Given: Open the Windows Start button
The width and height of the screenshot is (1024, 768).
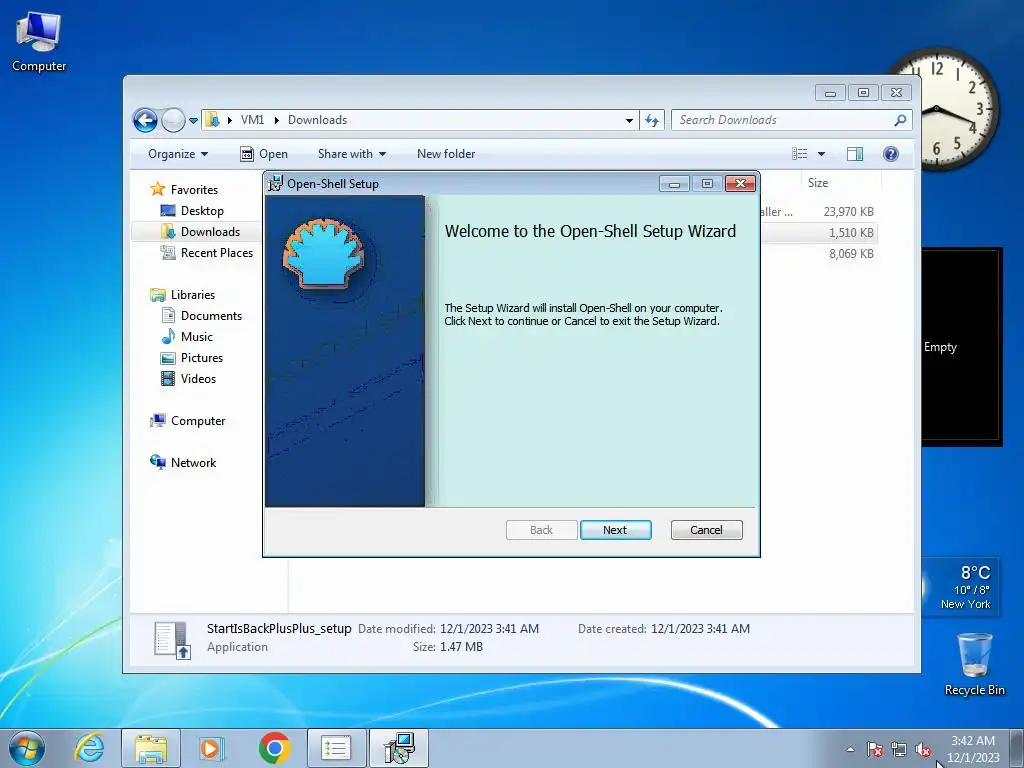Looking at the screenshot, I should point(27,748).
